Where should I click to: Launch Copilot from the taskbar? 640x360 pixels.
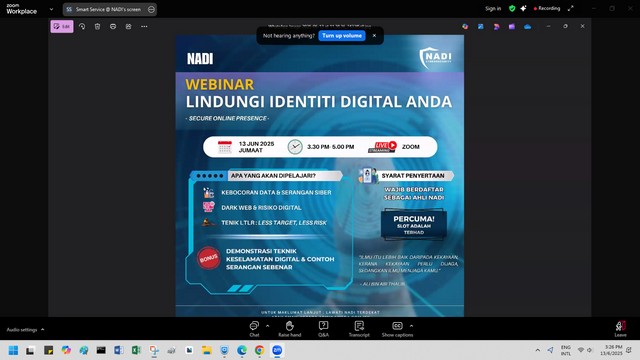(66, 350)
